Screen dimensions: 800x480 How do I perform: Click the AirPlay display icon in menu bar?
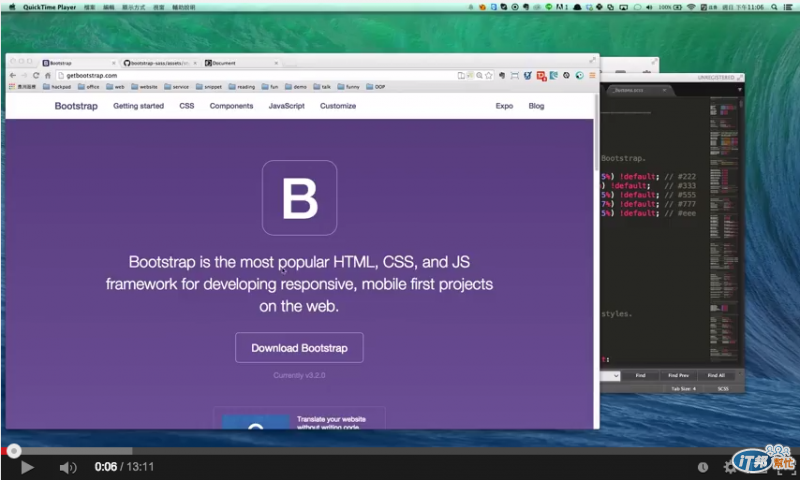coord(623,7)
